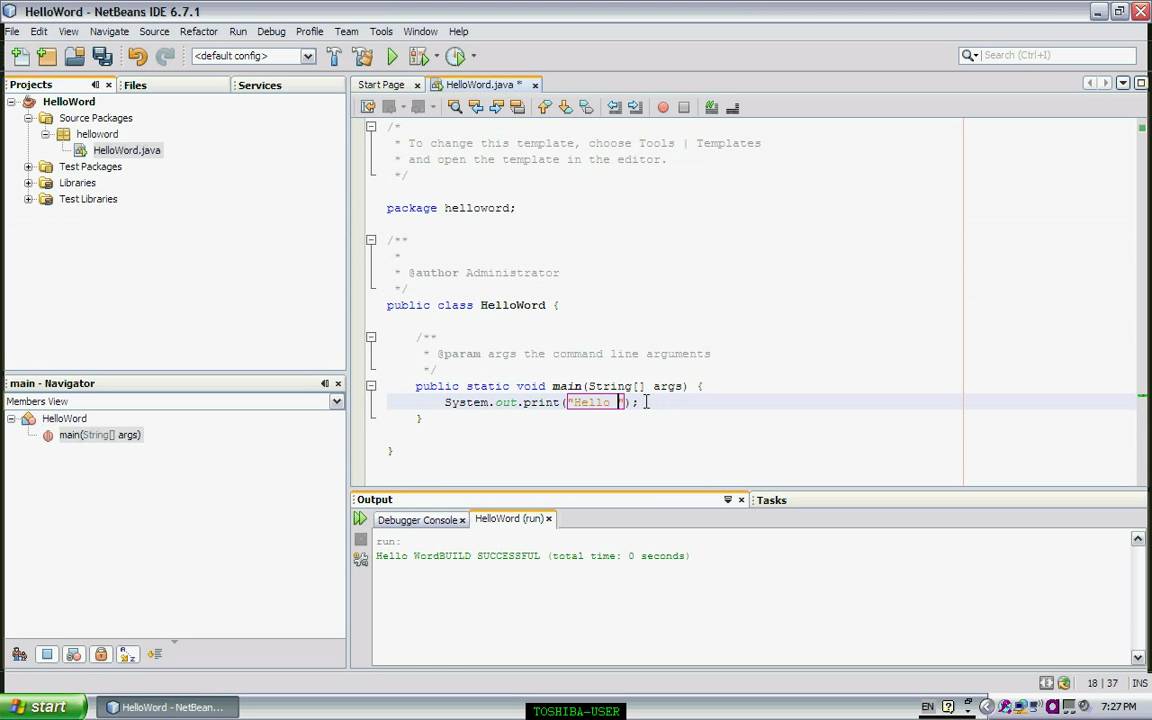Expand the Test Packages node

coord(28,167)
